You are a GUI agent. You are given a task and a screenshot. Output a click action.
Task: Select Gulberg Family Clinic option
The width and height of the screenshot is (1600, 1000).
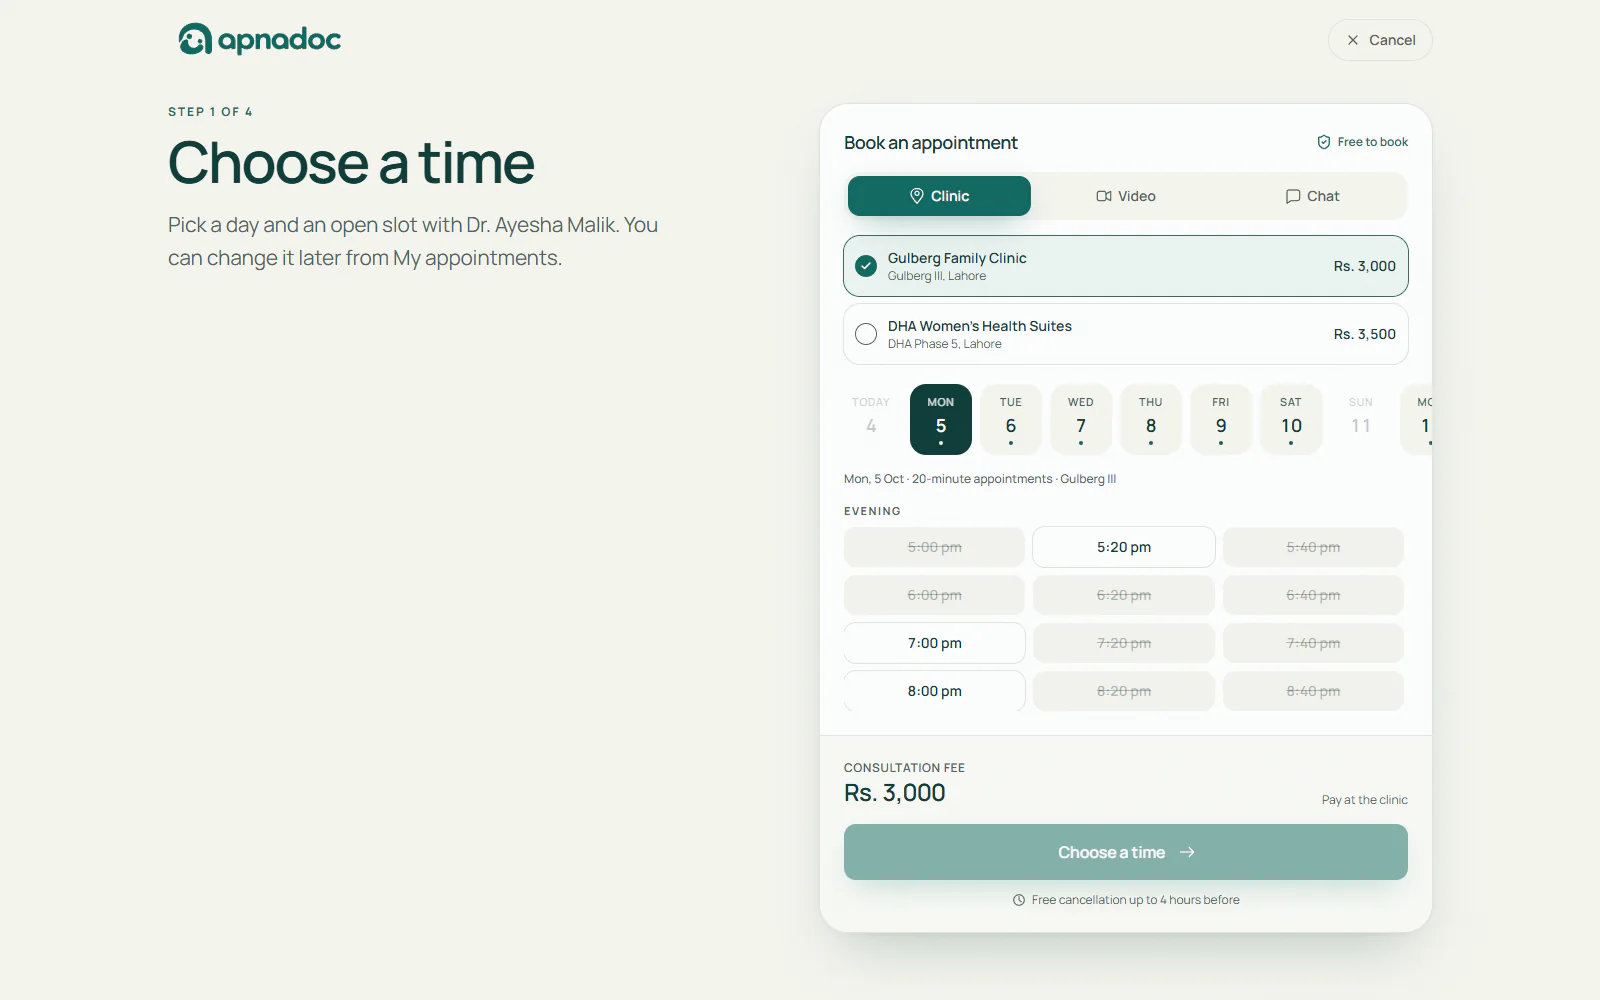[1126, 266]
